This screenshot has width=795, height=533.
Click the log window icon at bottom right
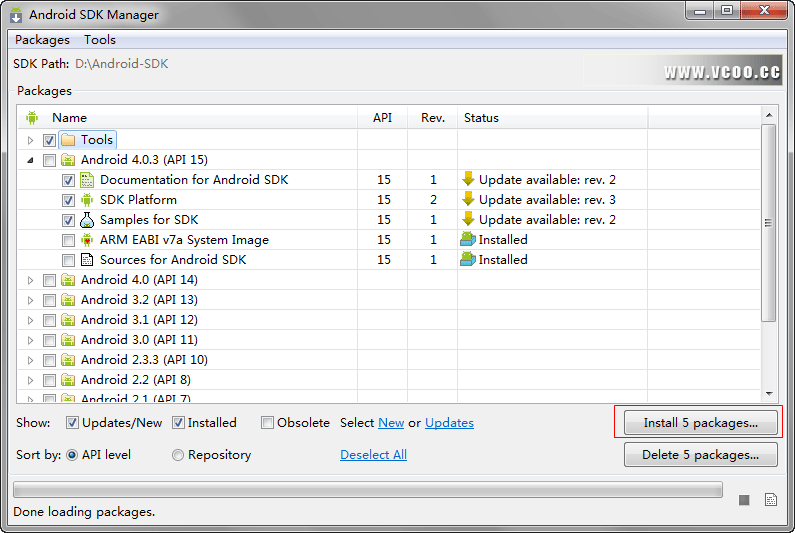(771, 500)
